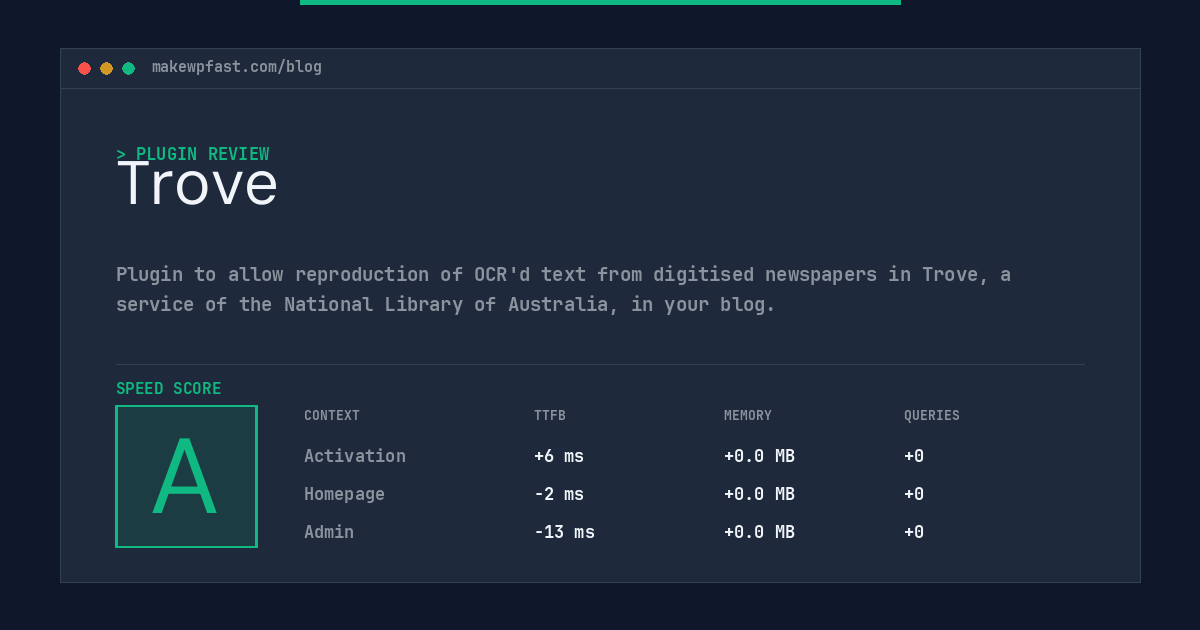Click the '-13 ms' Admin TTFB value
Image resolution: width=1200 pixels, height=630 pixels.
coord(564,532)
